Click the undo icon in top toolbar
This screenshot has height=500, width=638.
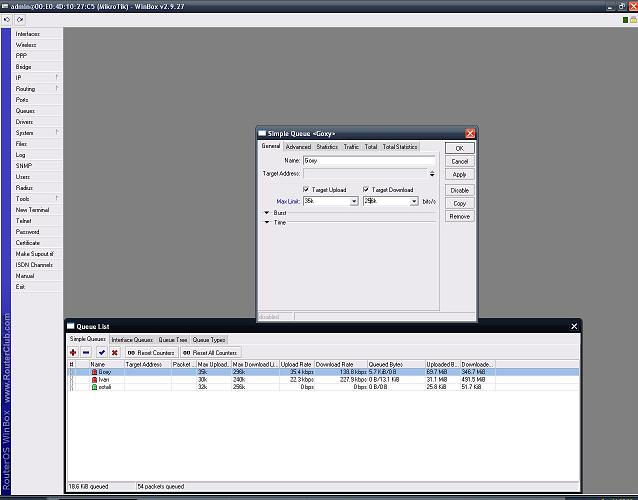[7, 20]
